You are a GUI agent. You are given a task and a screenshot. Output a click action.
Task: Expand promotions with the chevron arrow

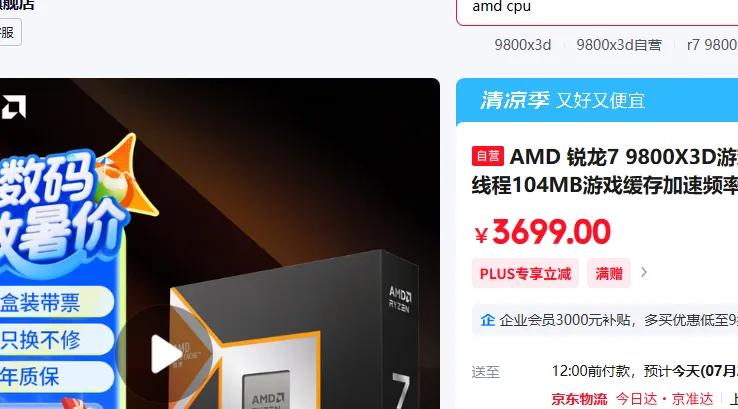click(x=643, y=273)
